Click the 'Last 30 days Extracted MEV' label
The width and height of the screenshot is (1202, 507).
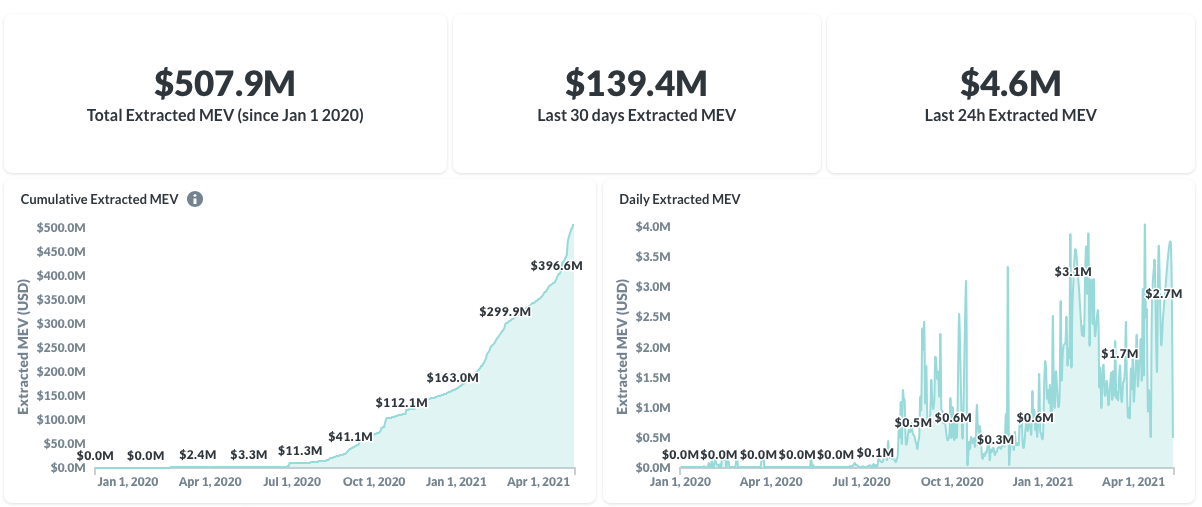click(x=636, y=115)
